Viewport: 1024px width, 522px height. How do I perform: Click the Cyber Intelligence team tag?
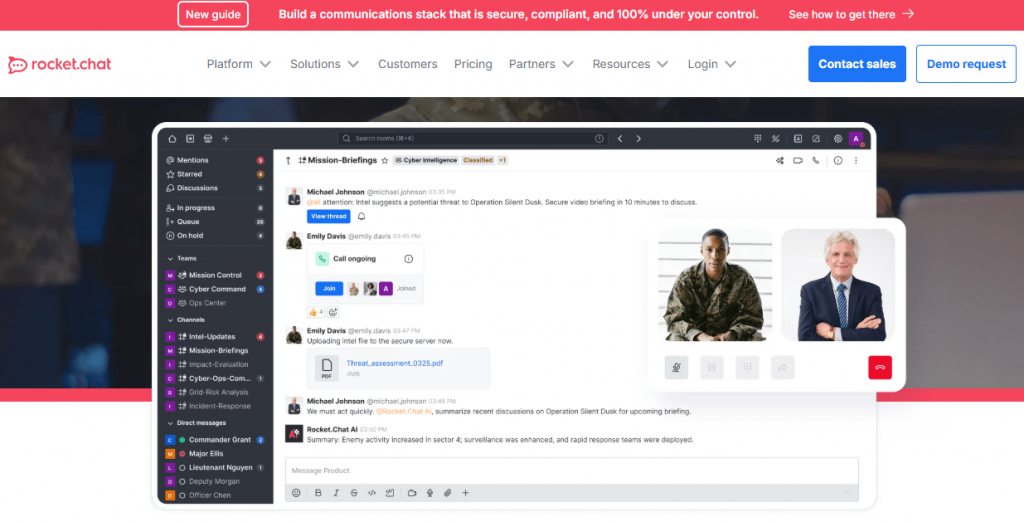[426, 160]
